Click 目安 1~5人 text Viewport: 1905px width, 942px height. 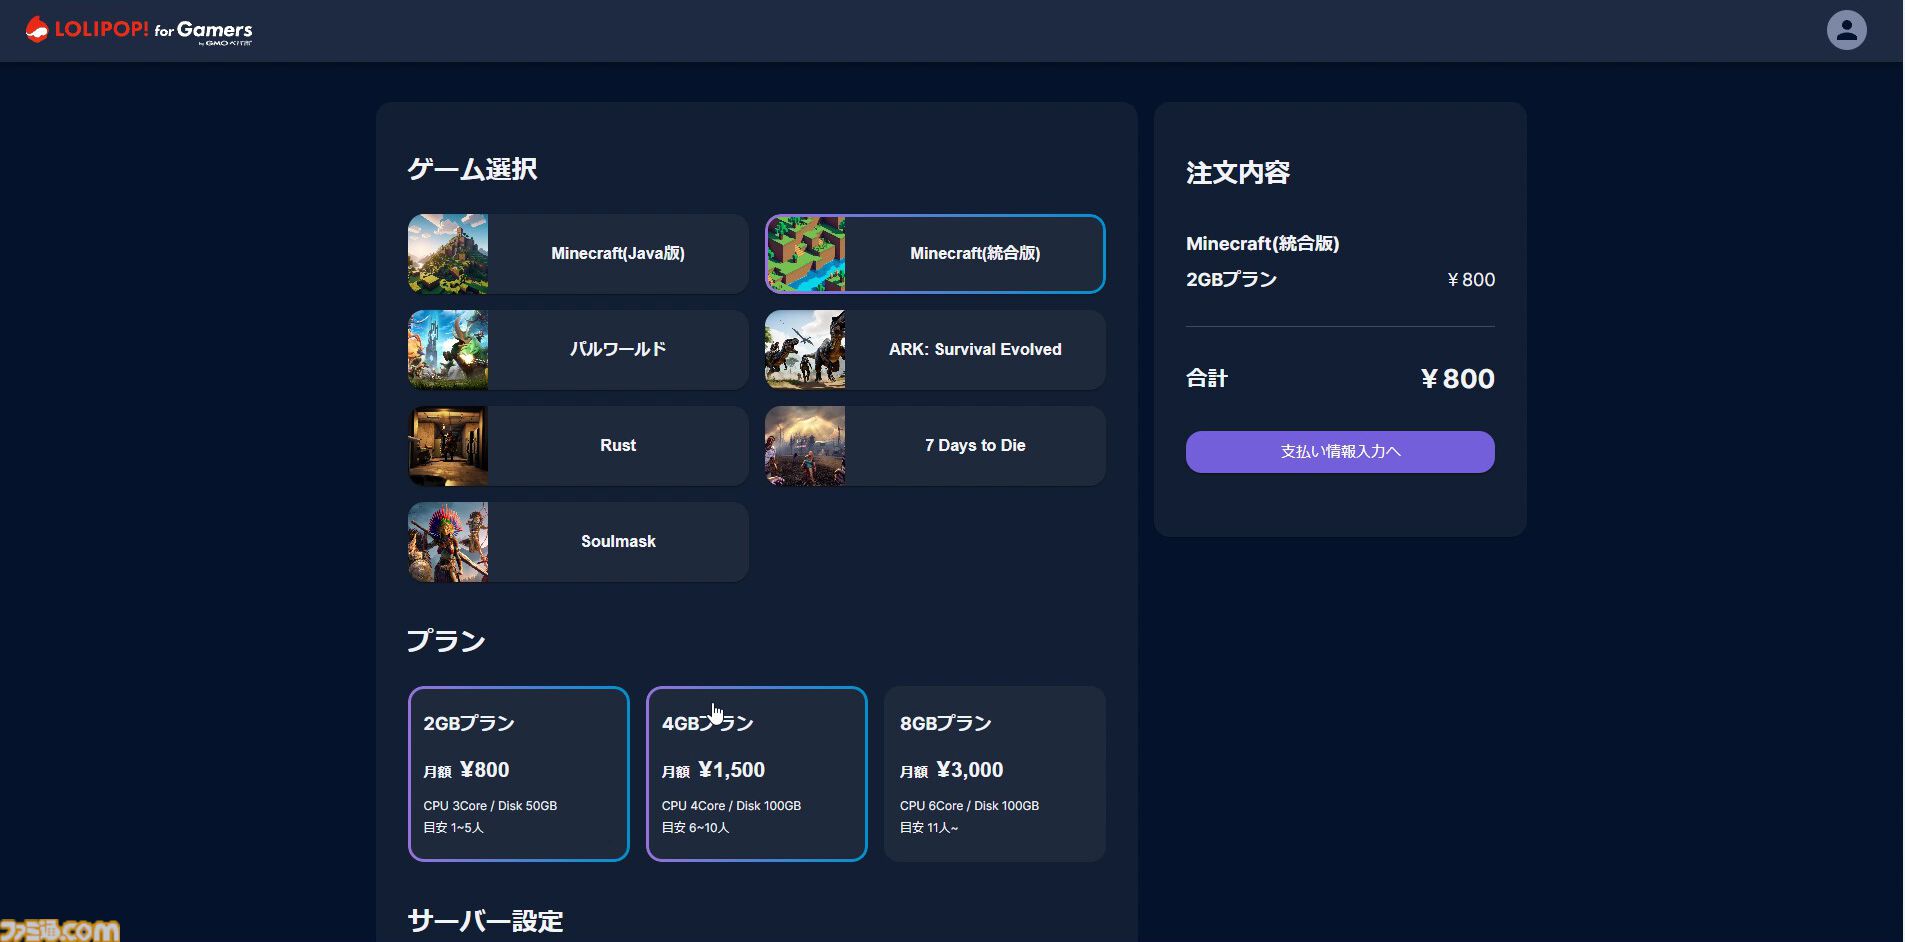[x=453, y=828]
